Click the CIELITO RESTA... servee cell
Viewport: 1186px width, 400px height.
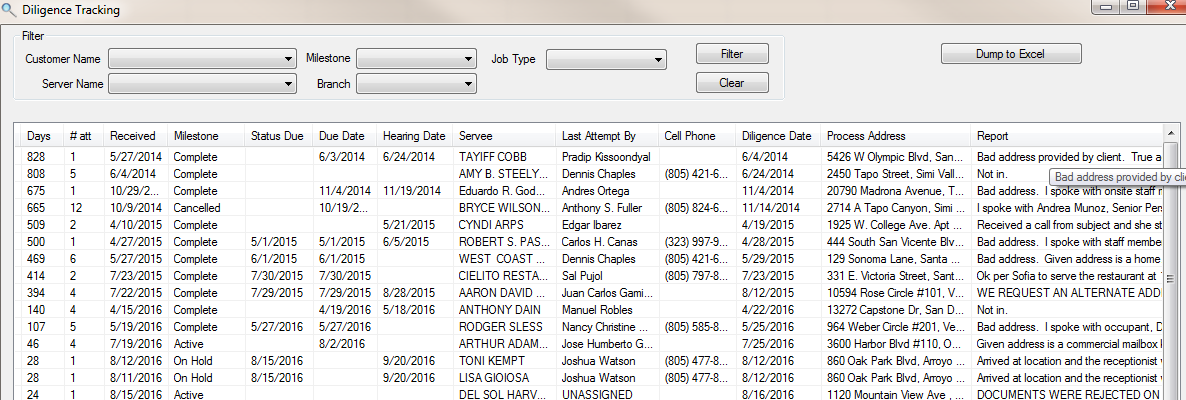pyautogui.click(x=505, y=275)
